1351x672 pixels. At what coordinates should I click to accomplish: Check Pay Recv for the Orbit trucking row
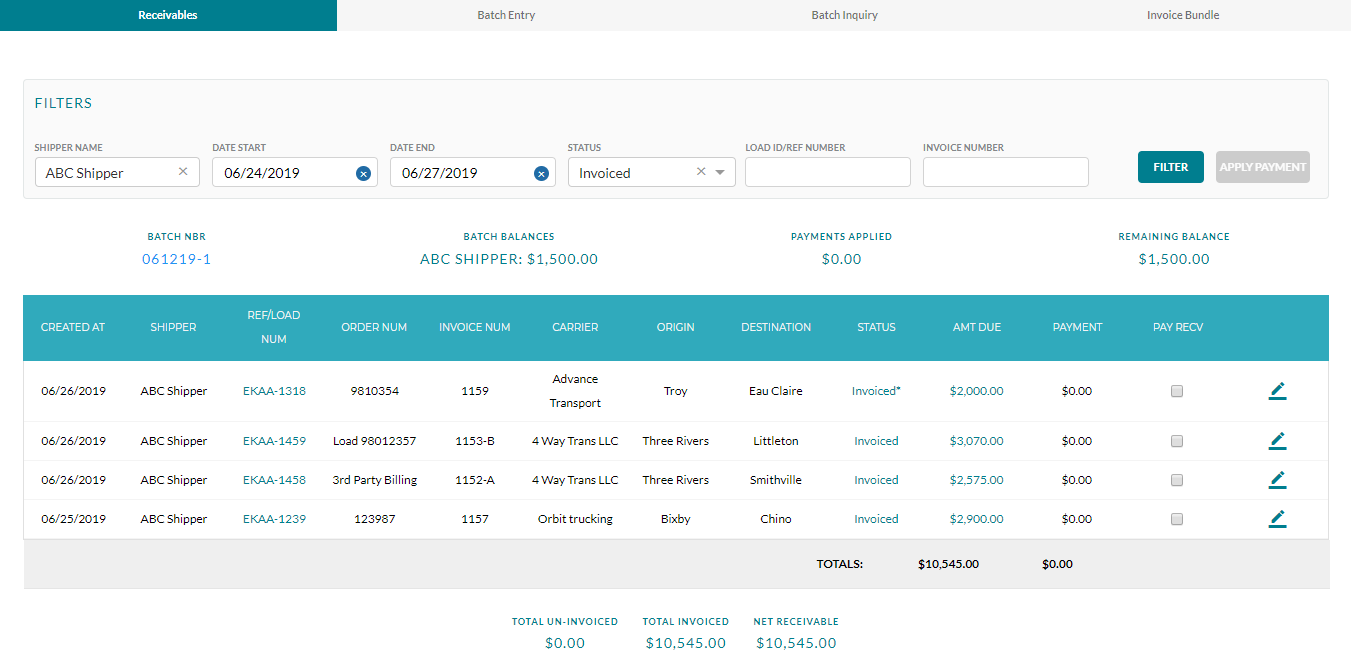pos(1176,519)
